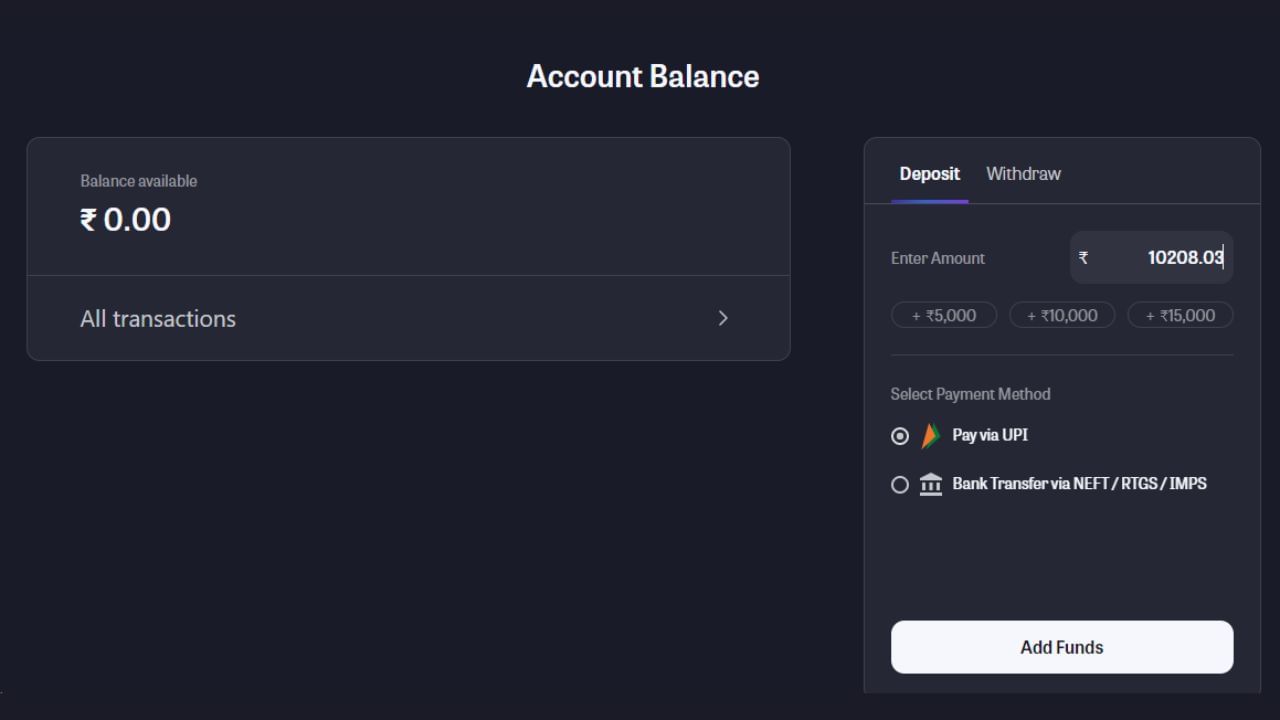Add ₹15,000 using the quick amount chip
The width and height of the screenshot is (1280, 720).
[1180, 316]
